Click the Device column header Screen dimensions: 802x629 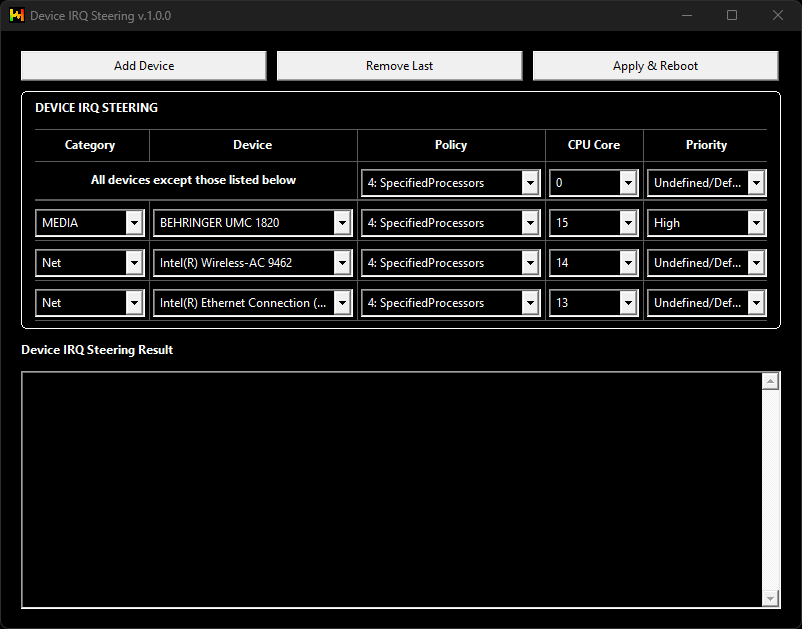[253, 145]
